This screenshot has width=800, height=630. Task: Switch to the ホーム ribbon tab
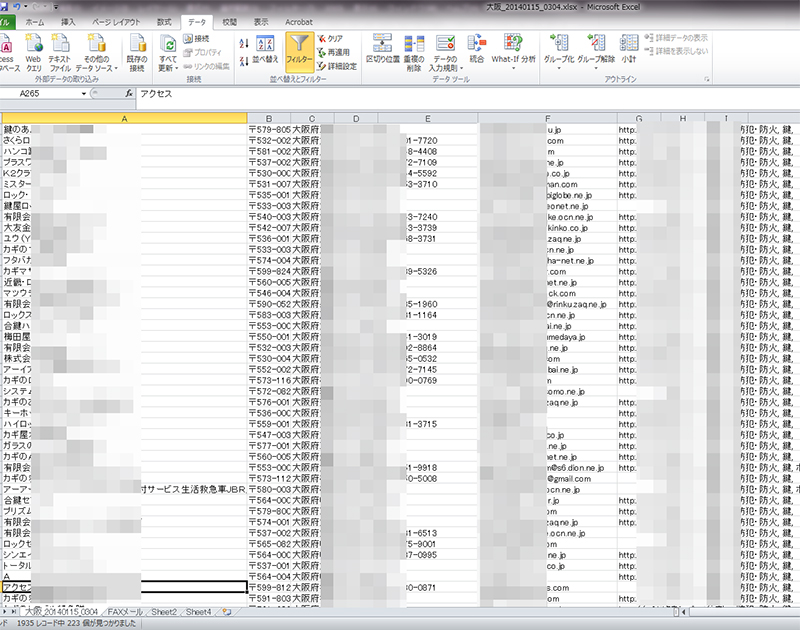tap(34, 21)
